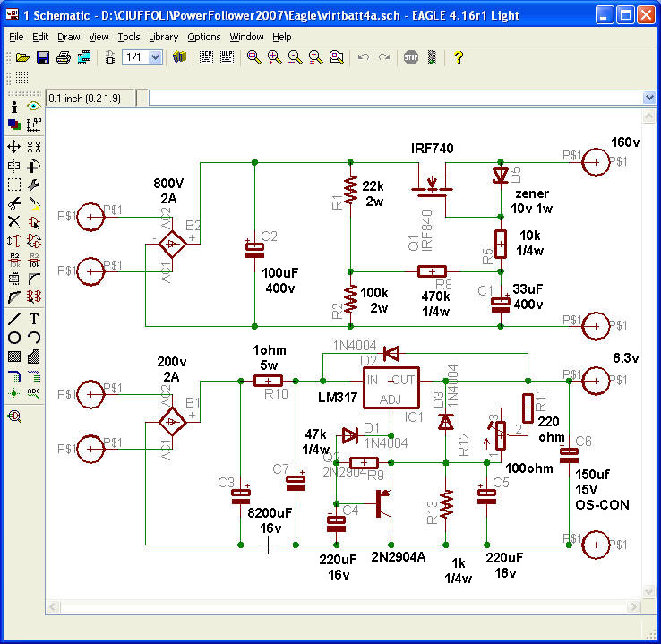The width and height of the screenshot is (661, 644).
Task: Run the ERC check tool
Action: pyautogui.click(x=14, y=416)
